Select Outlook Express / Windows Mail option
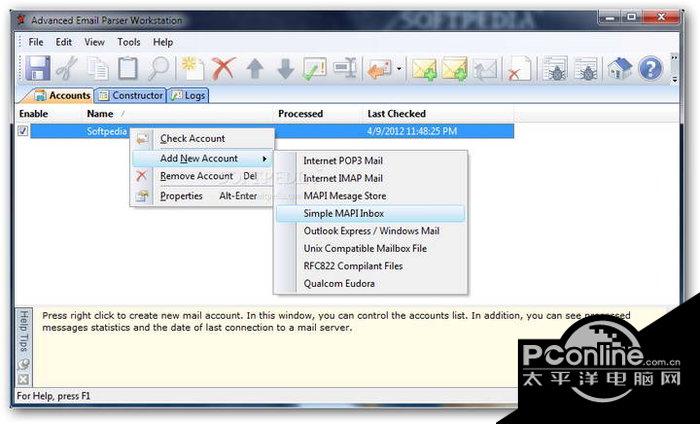The height and width of the screenshot is (424, 700). (x=371, y=231)
